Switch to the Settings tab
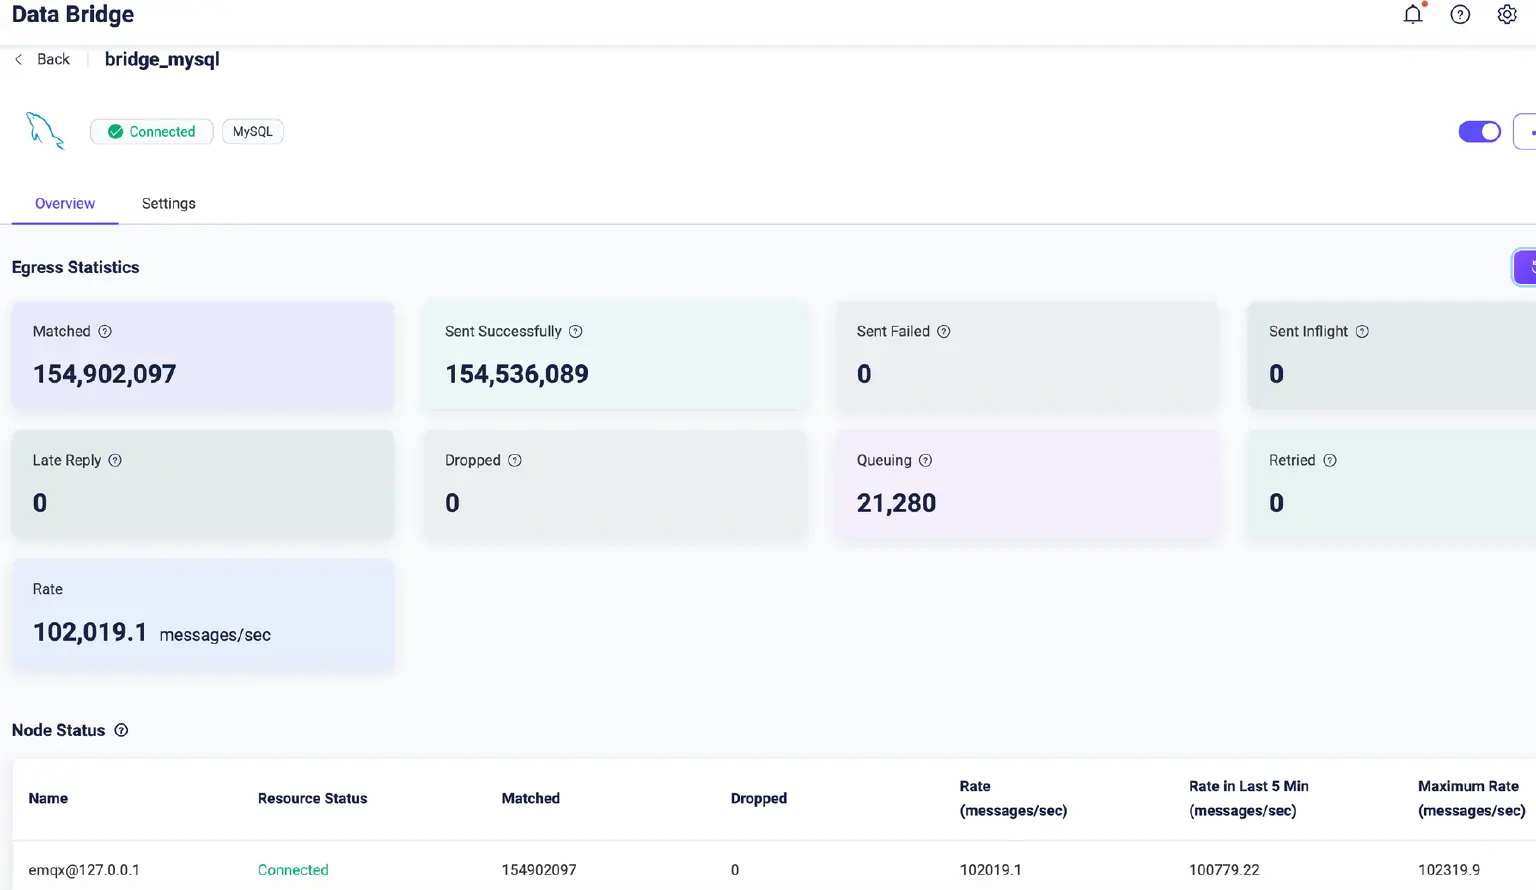The width and height of the screenshot is (1536, 890). (168, 204)
